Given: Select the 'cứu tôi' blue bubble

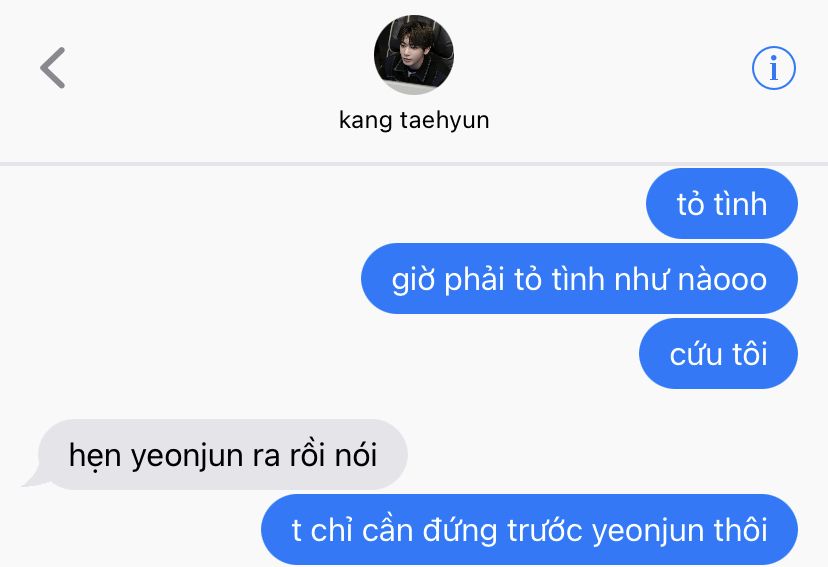Looking at the screenshot, I should (x=718, y=354).
